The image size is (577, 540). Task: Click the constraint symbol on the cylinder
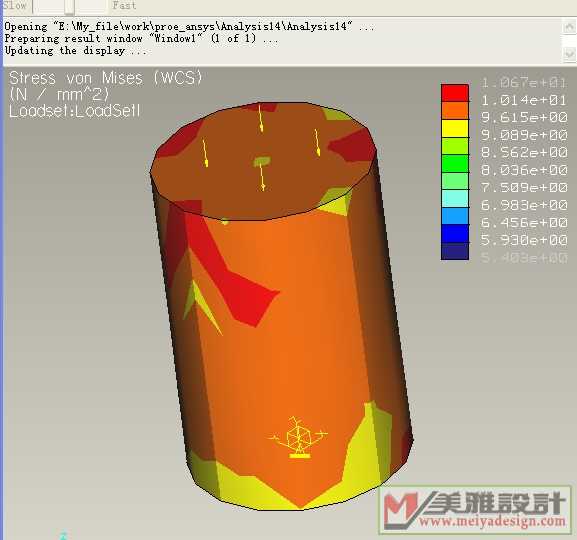click(298, 438)
